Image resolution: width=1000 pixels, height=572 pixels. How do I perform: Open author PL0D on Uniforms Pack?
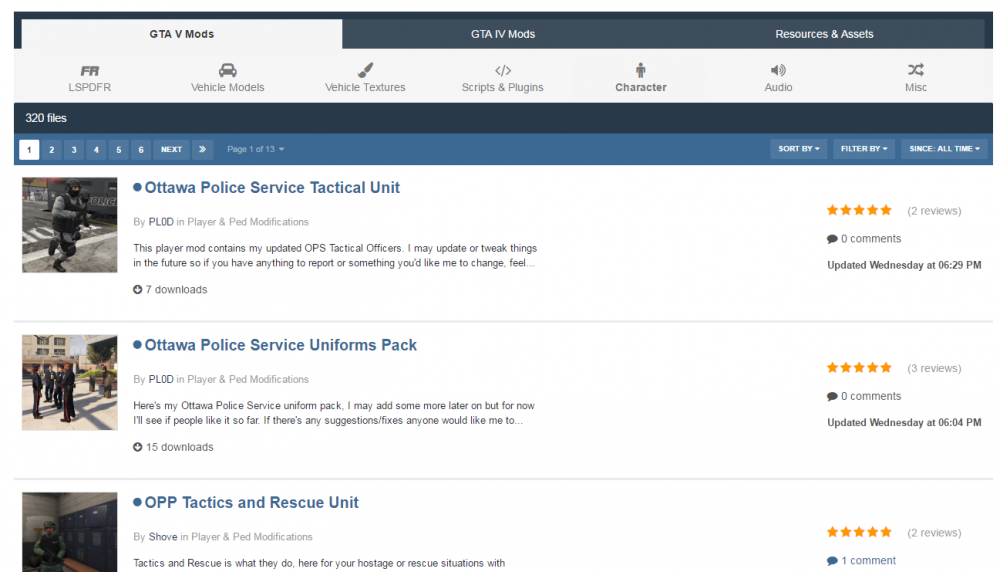(161, 379)
